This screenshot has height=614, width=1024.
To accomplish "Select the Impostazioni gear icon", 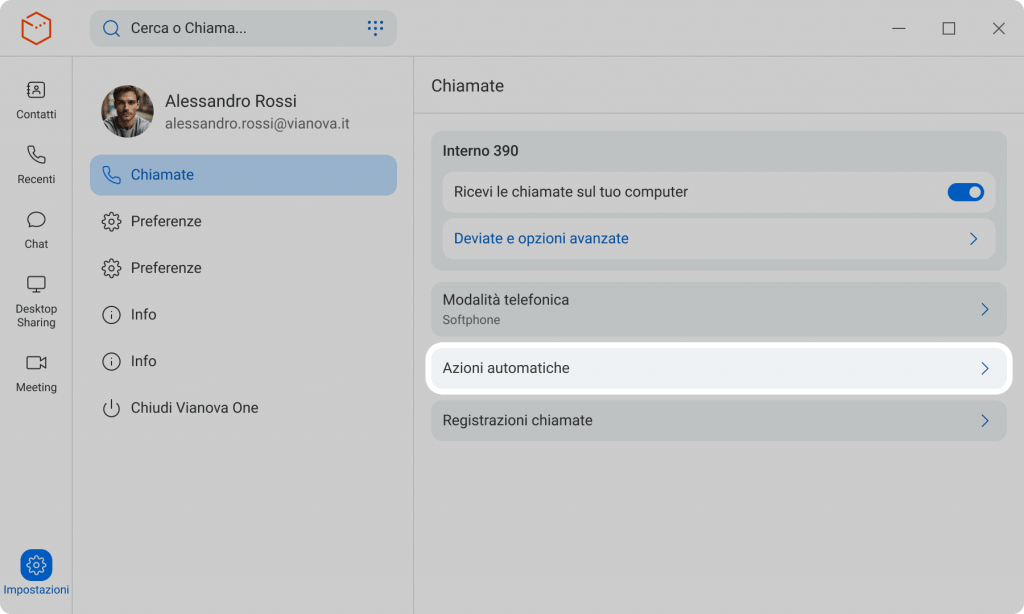I will [36, 565].
